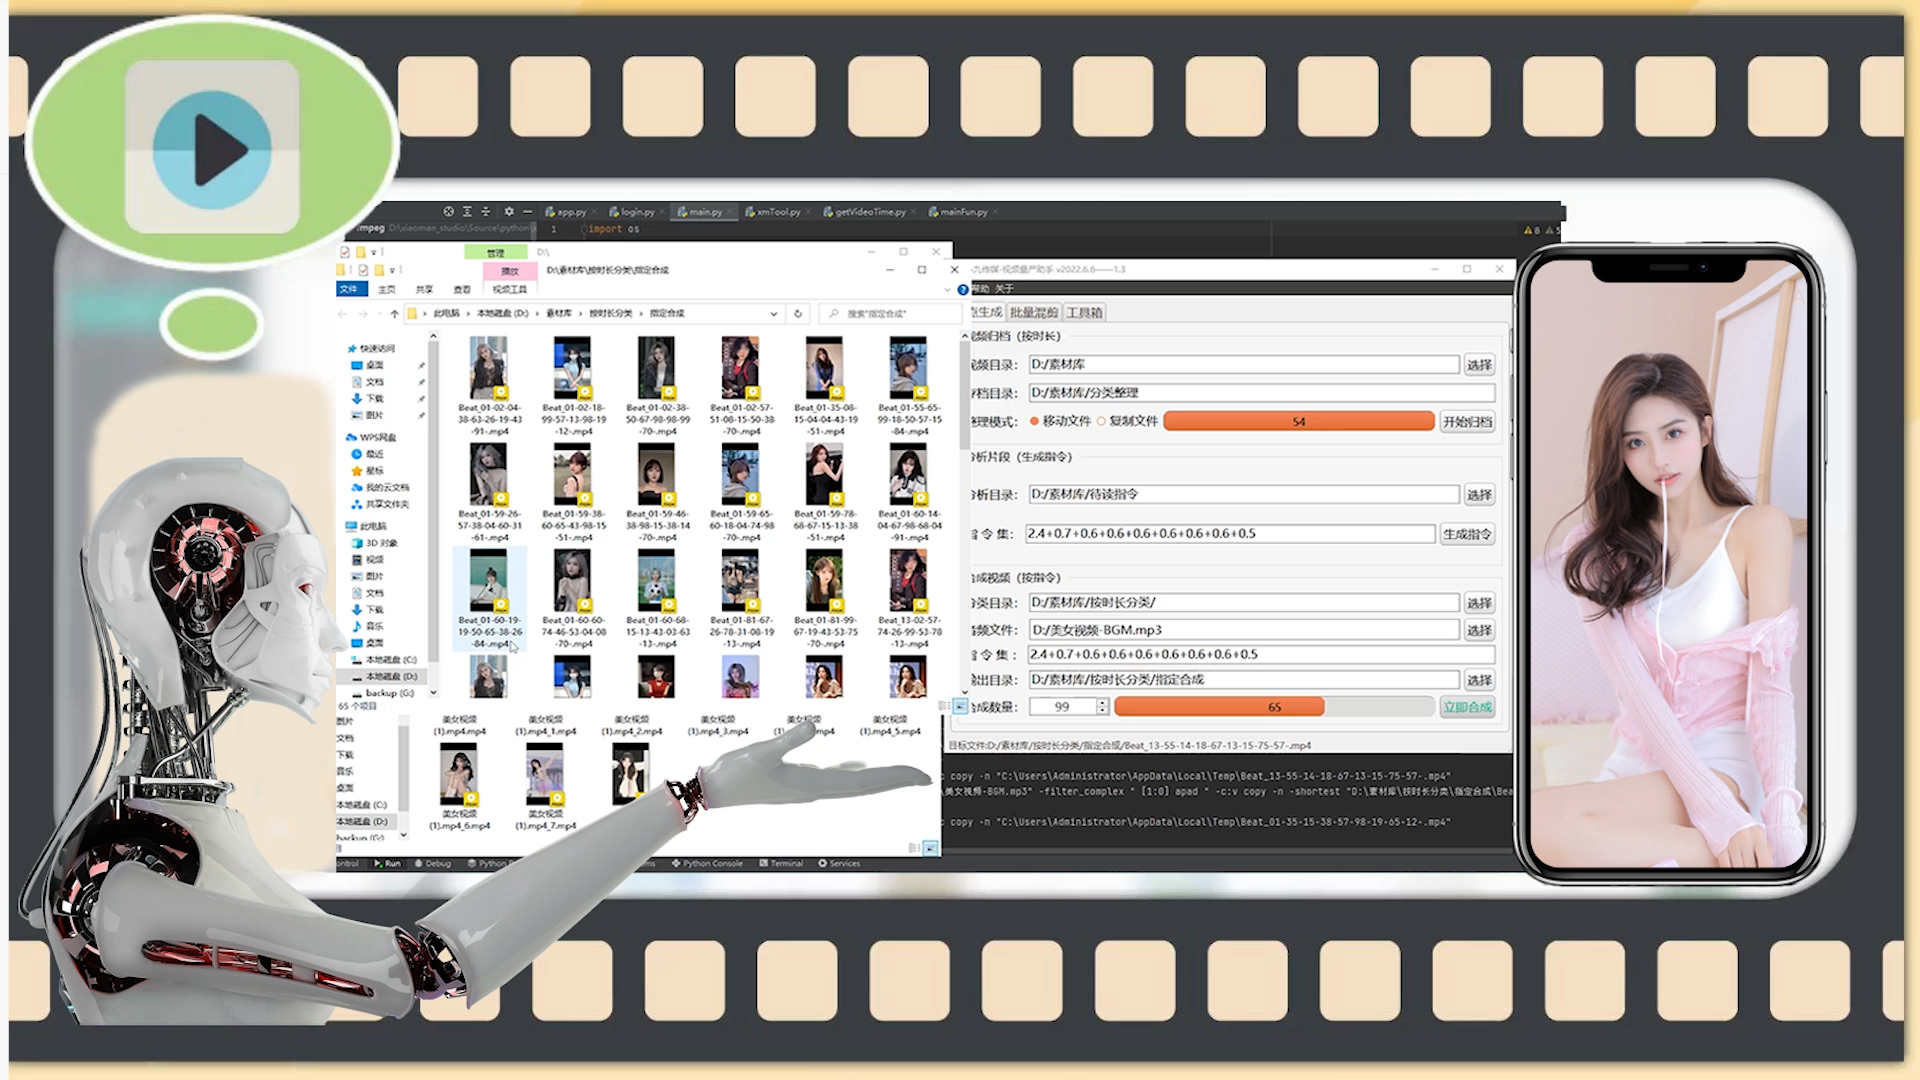Open 星标 under WPS网盘

click(x=368, y=471)
